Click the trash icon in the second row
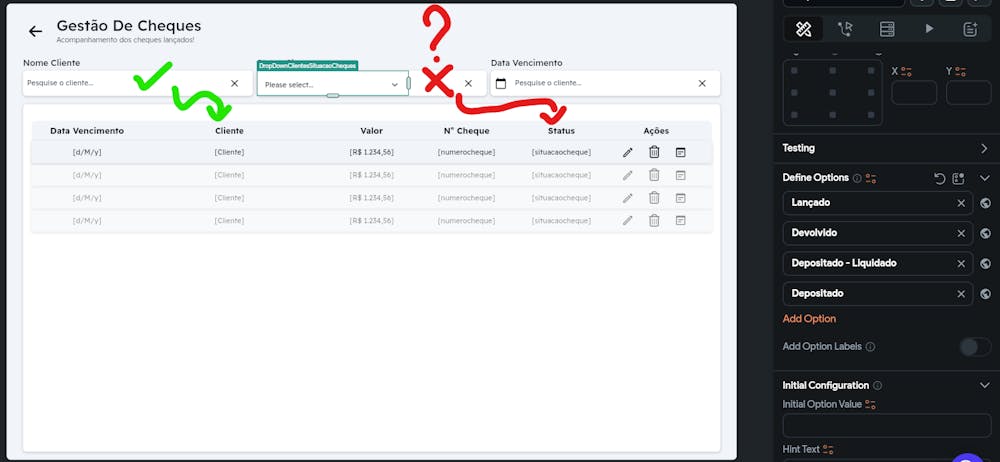 coord(654,175)
